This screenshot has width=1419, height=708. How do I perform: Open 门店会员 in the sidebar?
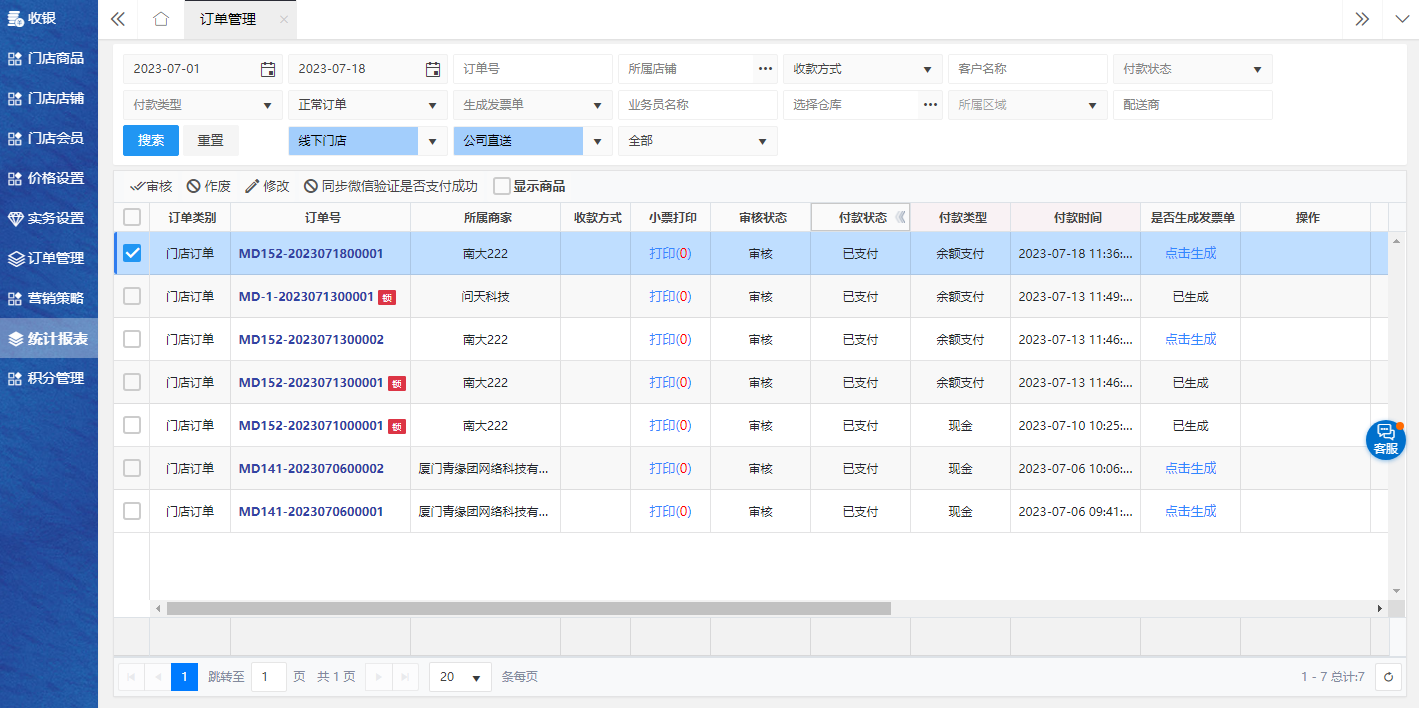pyautogui.click(x=49, y=138)
